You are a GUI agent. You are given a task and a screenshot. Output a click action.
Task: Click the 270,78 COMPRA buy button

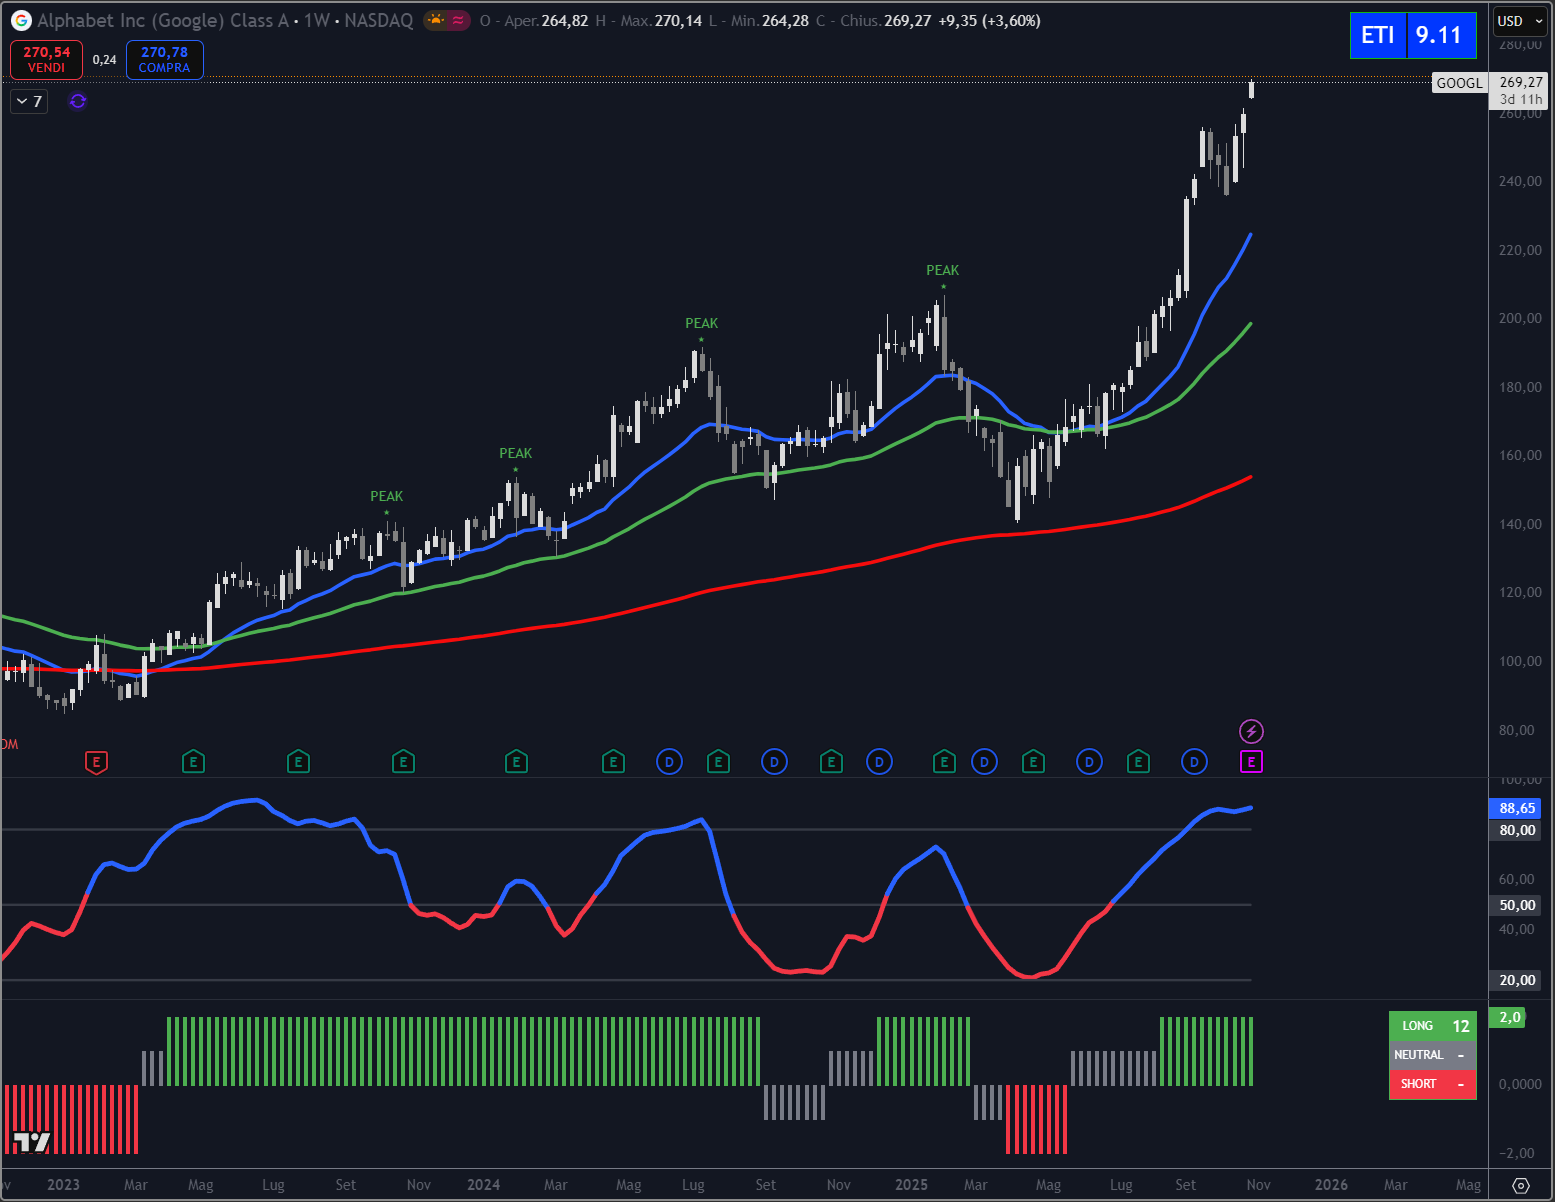pyautogui.click(x=165, y=59)
